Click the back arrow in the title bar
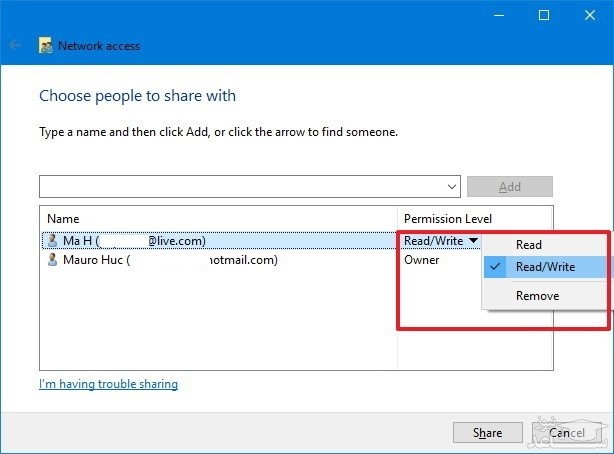614x454 pixels. (15, 45)
